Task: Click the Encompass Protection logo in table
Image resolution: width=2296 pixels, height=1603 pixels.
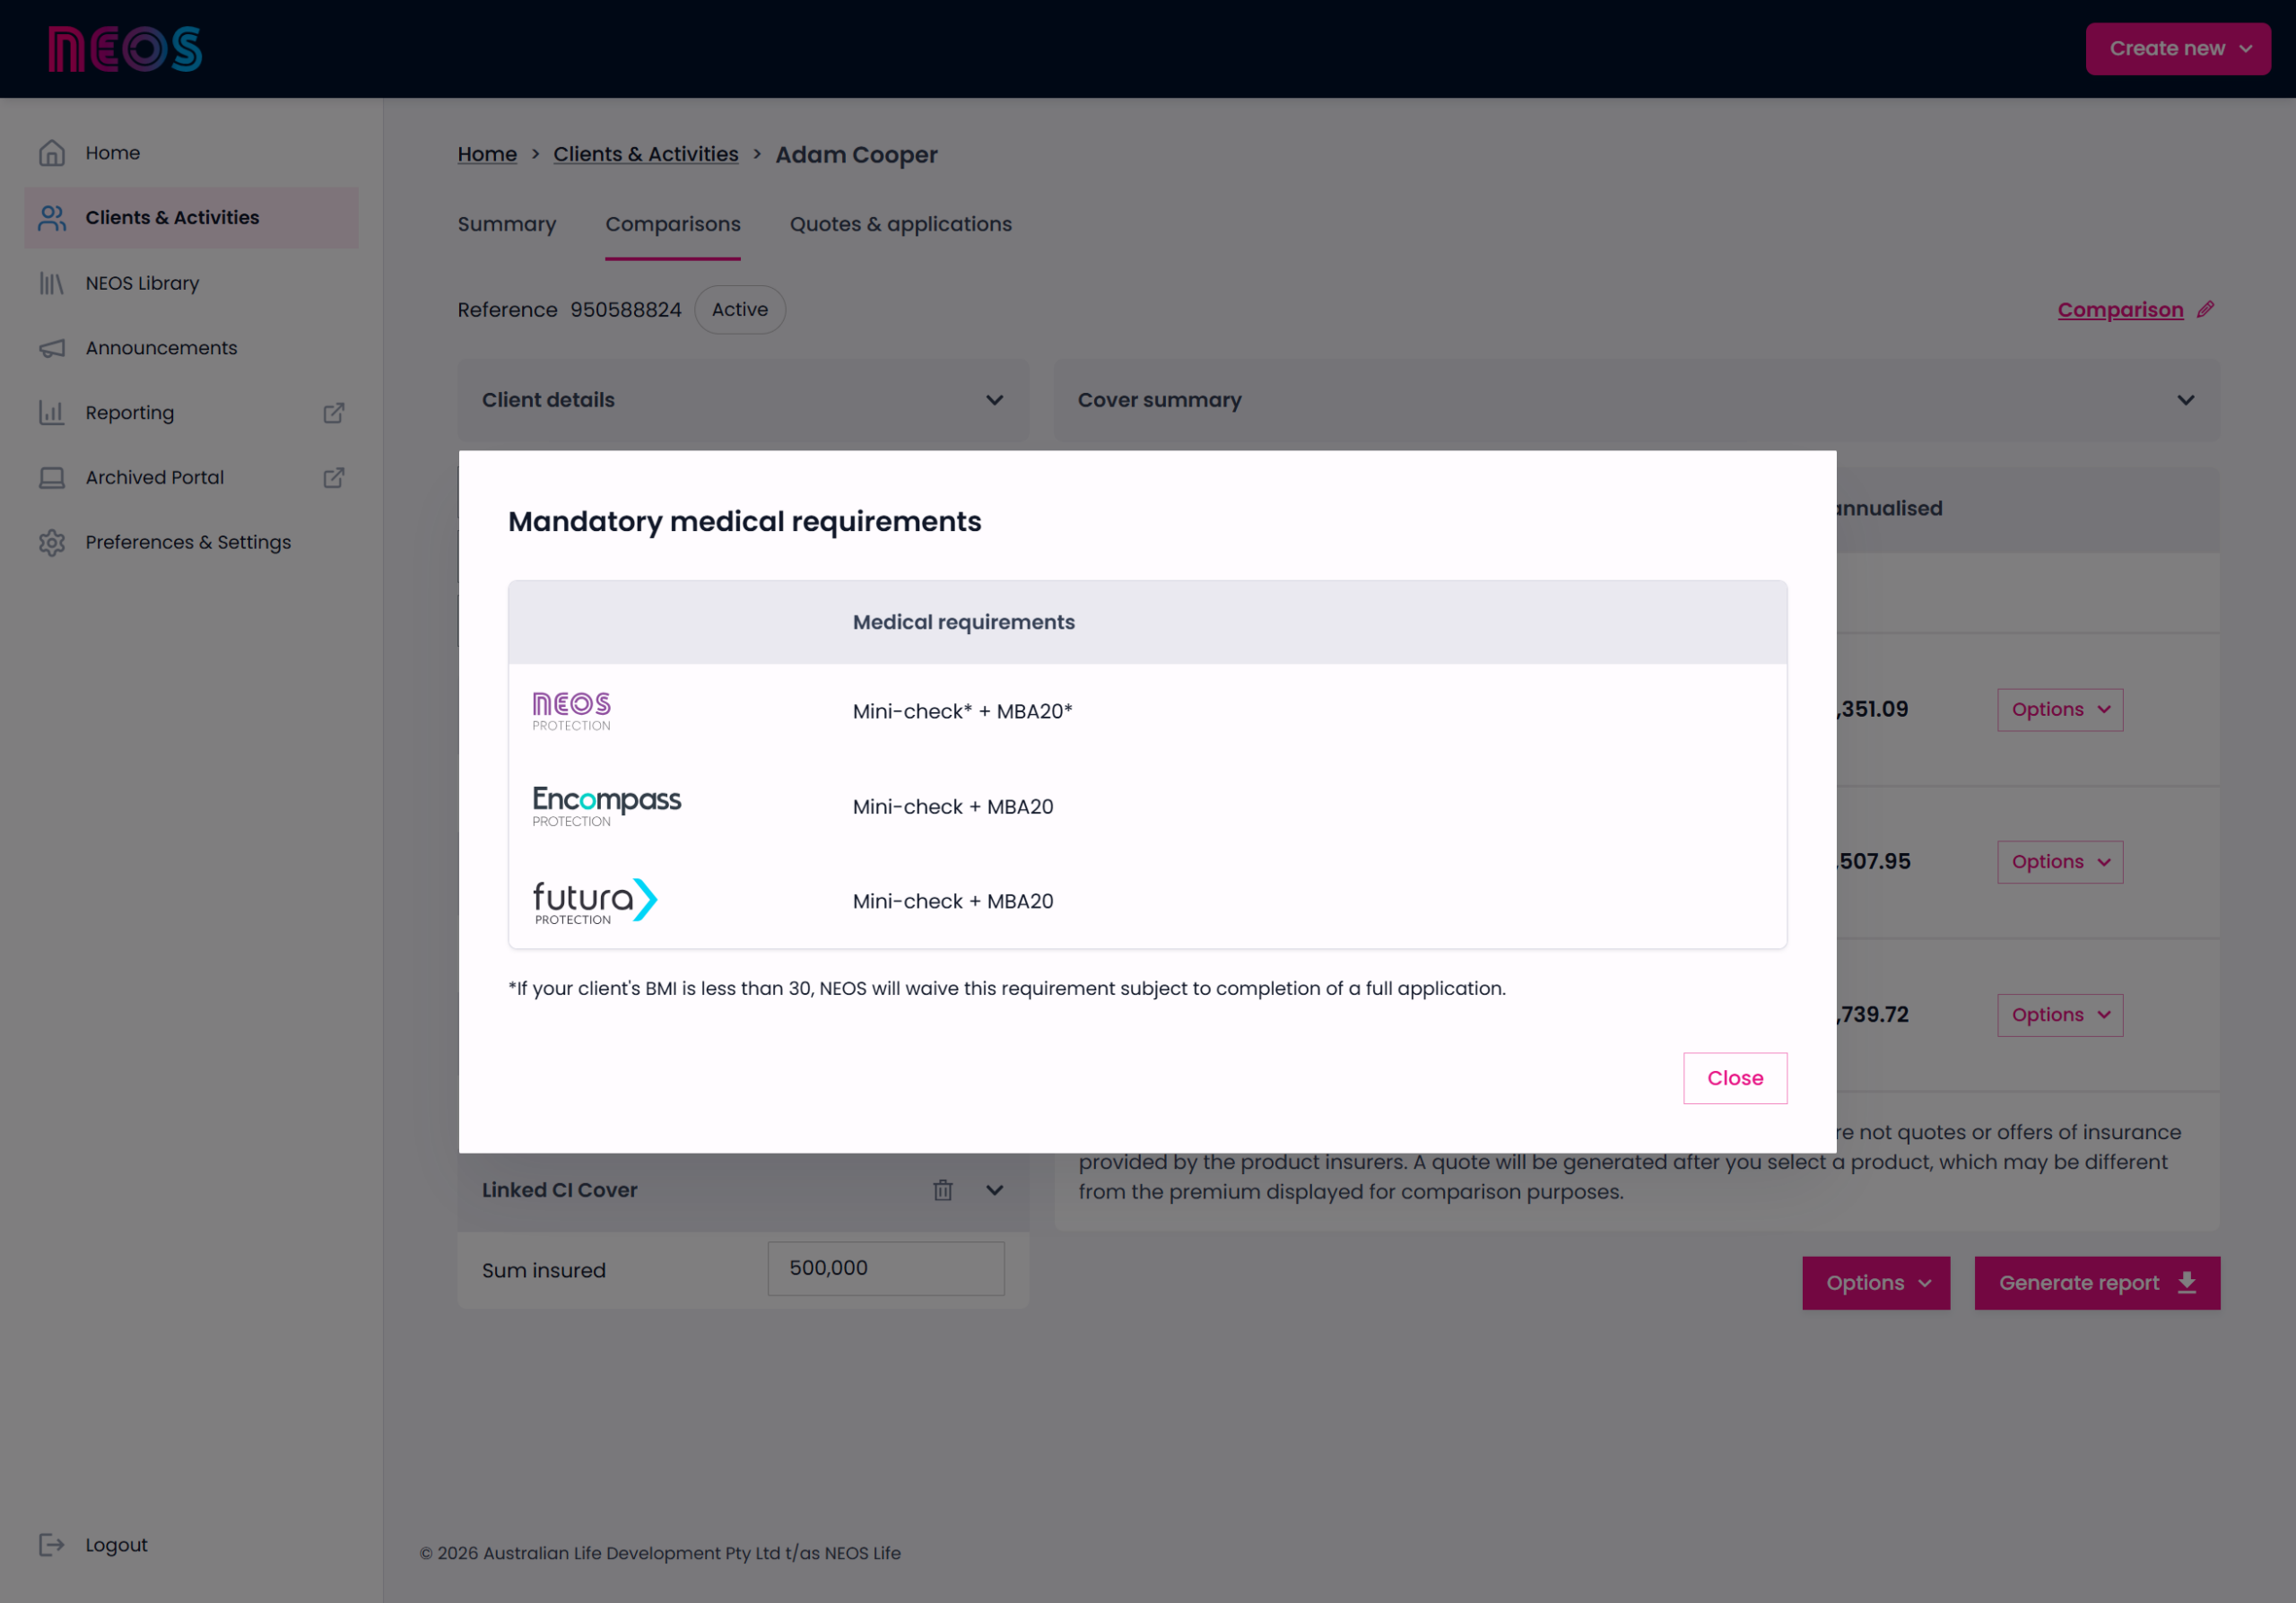Action: (607, 806)
